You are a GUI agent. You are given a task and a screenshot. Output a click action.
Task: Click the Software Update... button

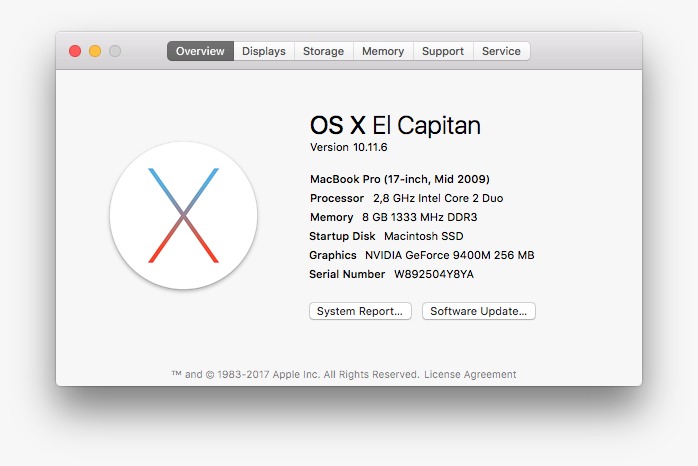point(479,311)
